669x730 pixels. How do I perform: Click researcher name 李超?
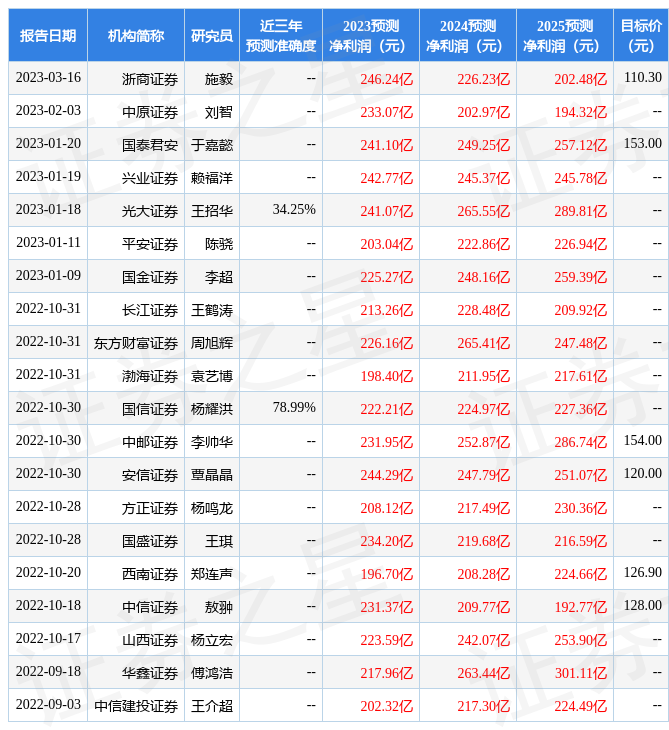[219, 277]
